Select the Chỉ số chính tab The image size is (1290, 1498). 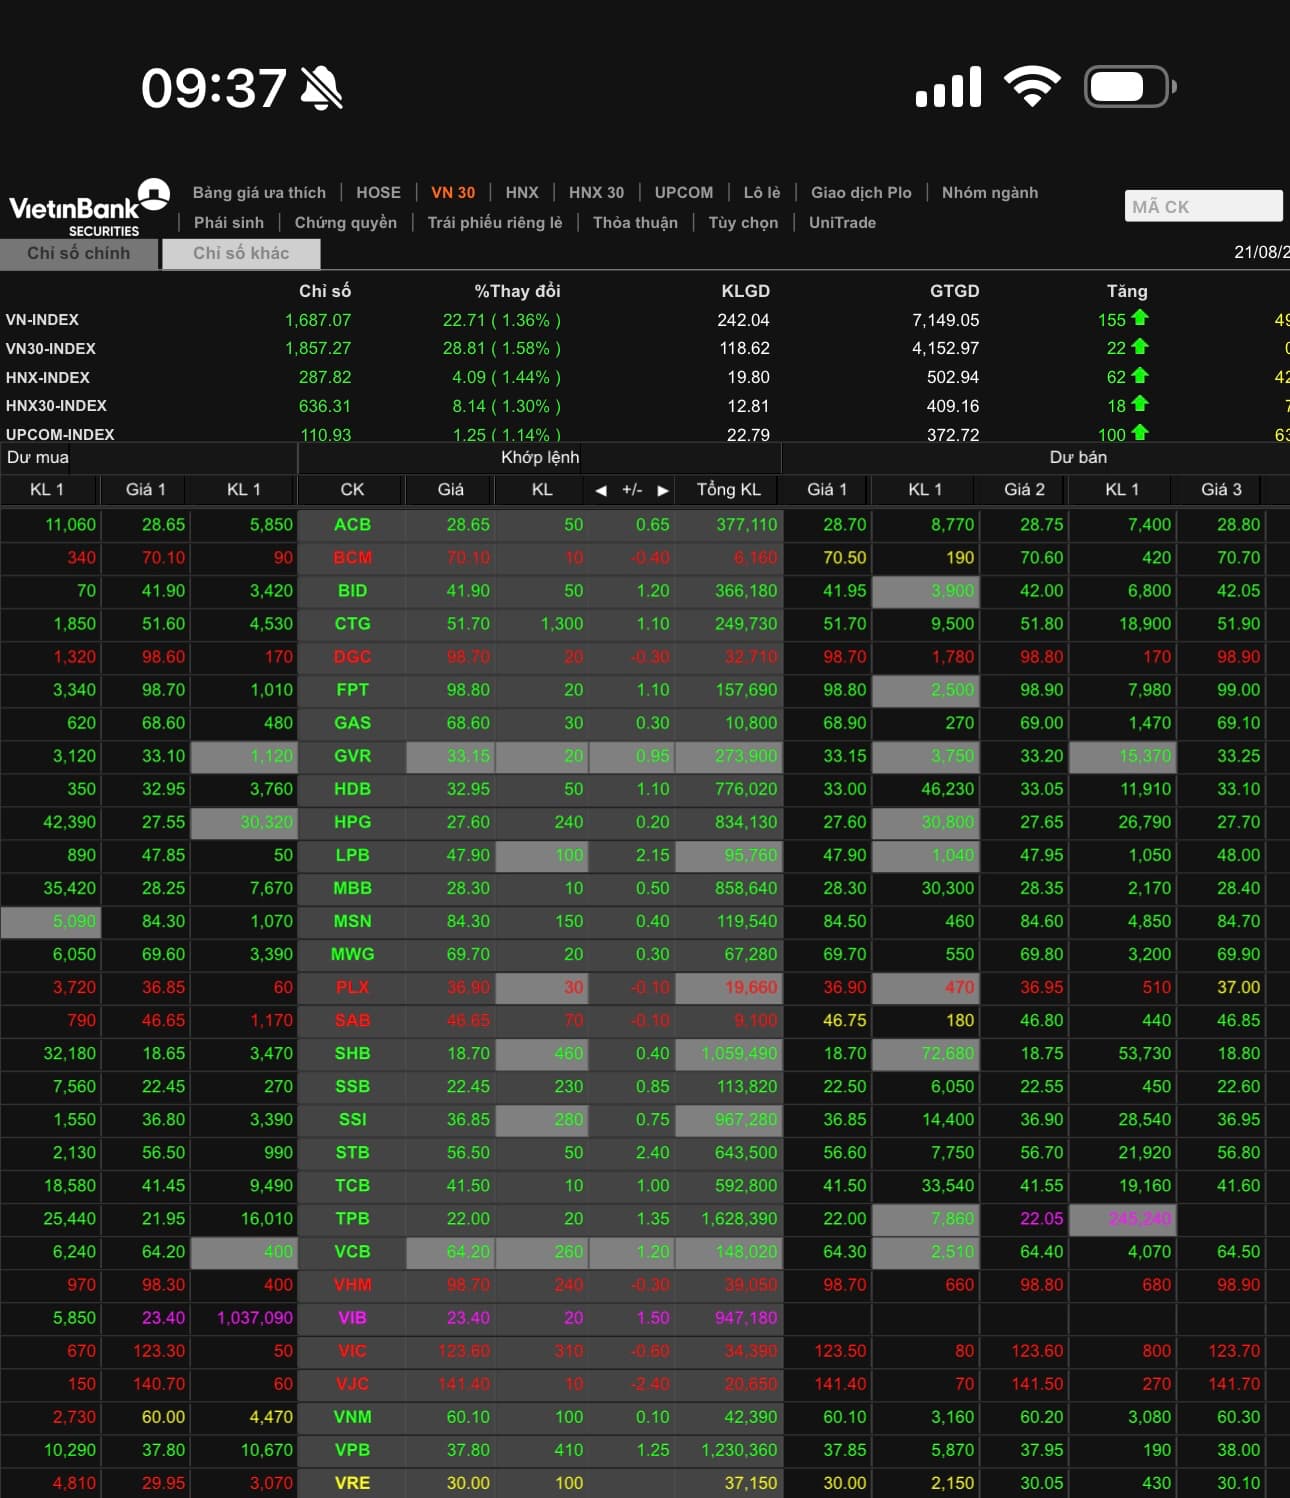pyautogui.click(x=79, y=254)
